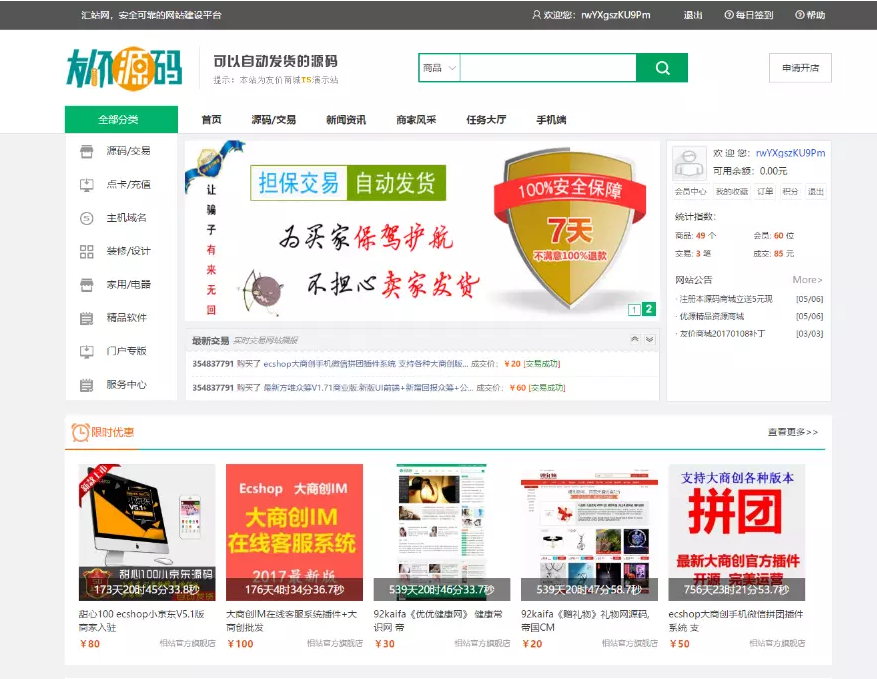Switch banner to slide 1
Viewport: 877px width, 679px height.
tap(634, 309)
